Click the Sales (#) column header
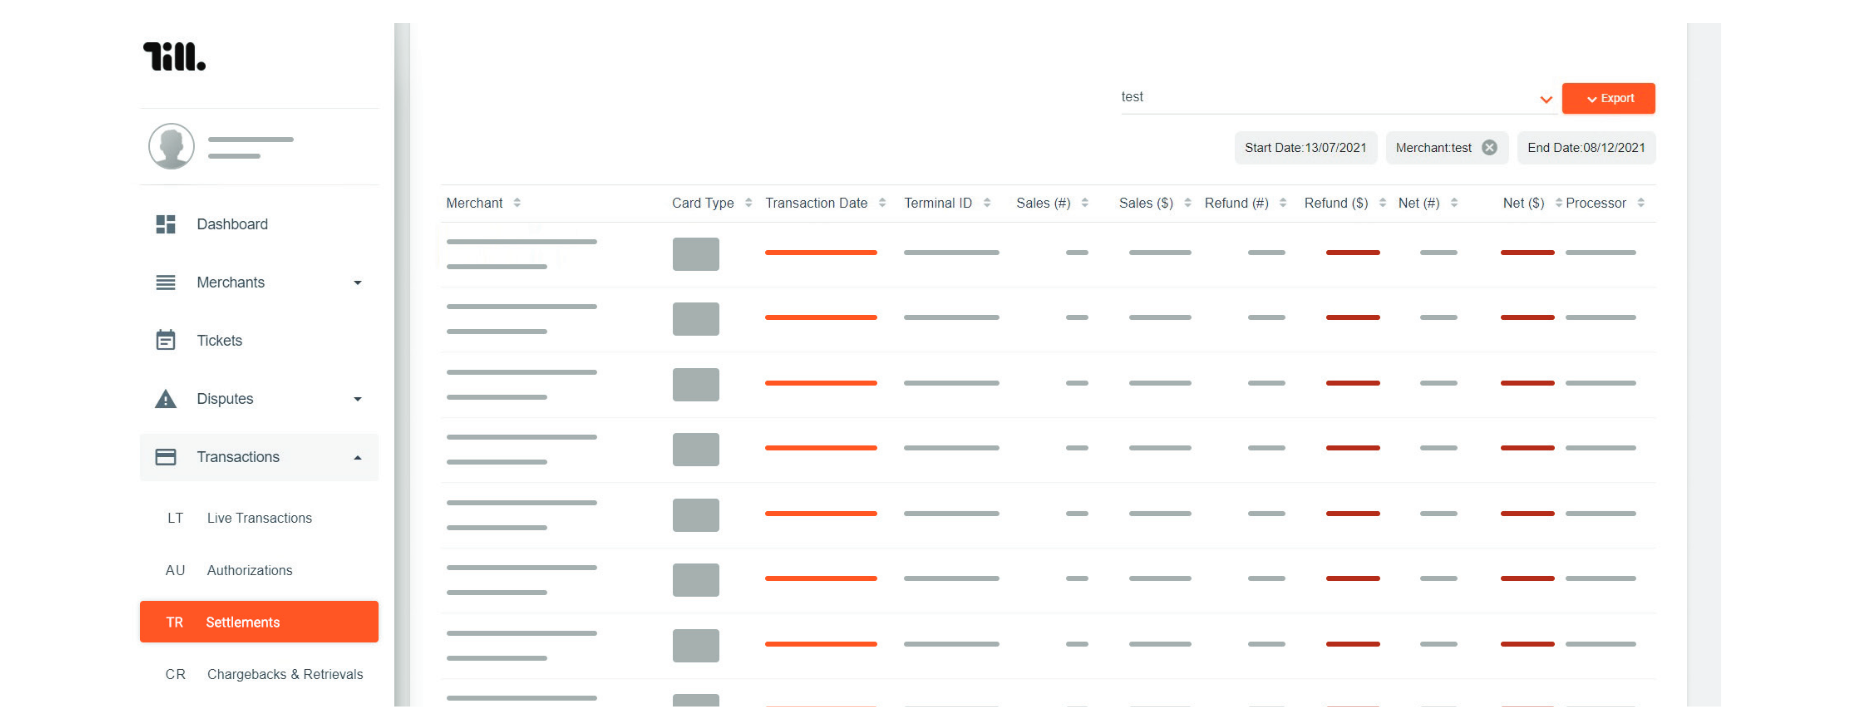Viewport: 1862px width, 715px height. coord(1043,203)
